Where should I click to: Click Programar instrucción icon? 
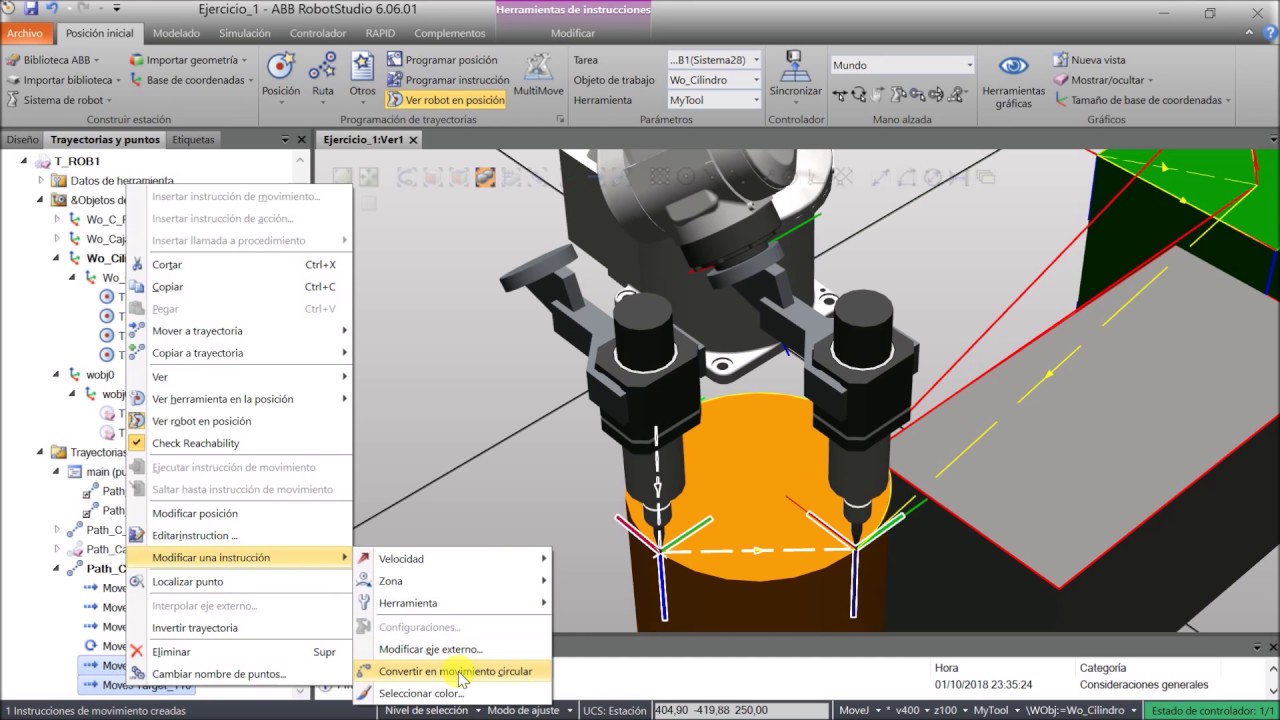coord(394,80)
